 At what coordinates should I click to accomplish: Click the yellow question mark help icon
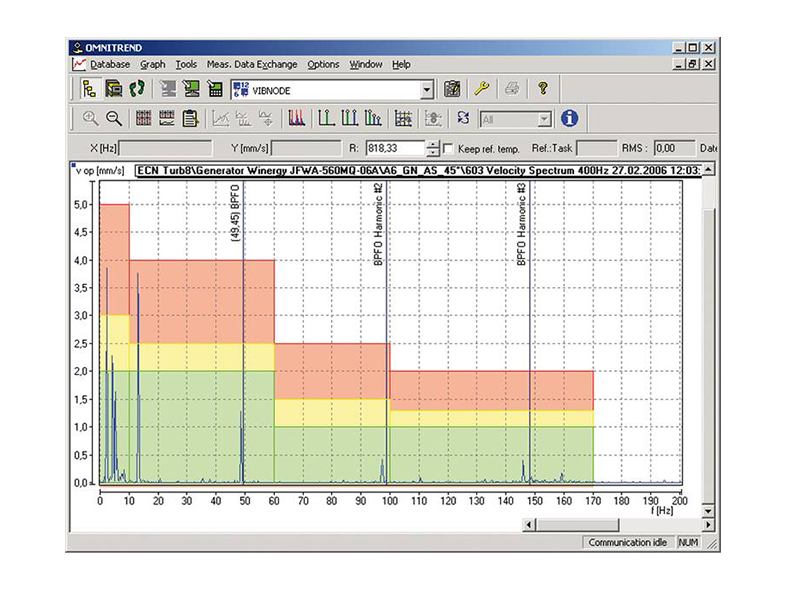(x=542, y=89)
